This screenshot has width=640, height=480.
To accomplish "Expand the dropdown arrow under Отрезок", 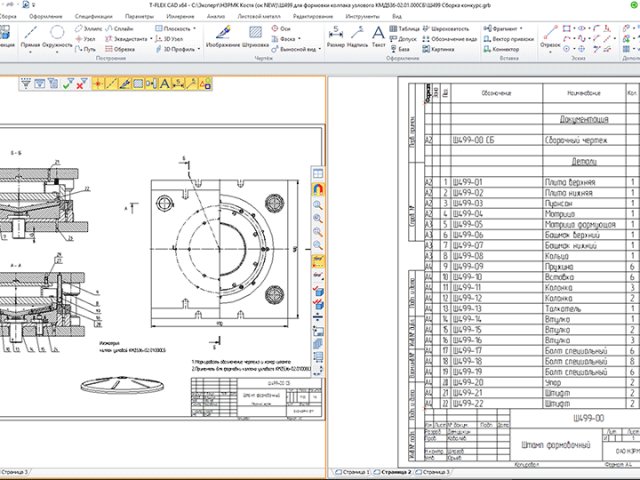I will (550, 53).
